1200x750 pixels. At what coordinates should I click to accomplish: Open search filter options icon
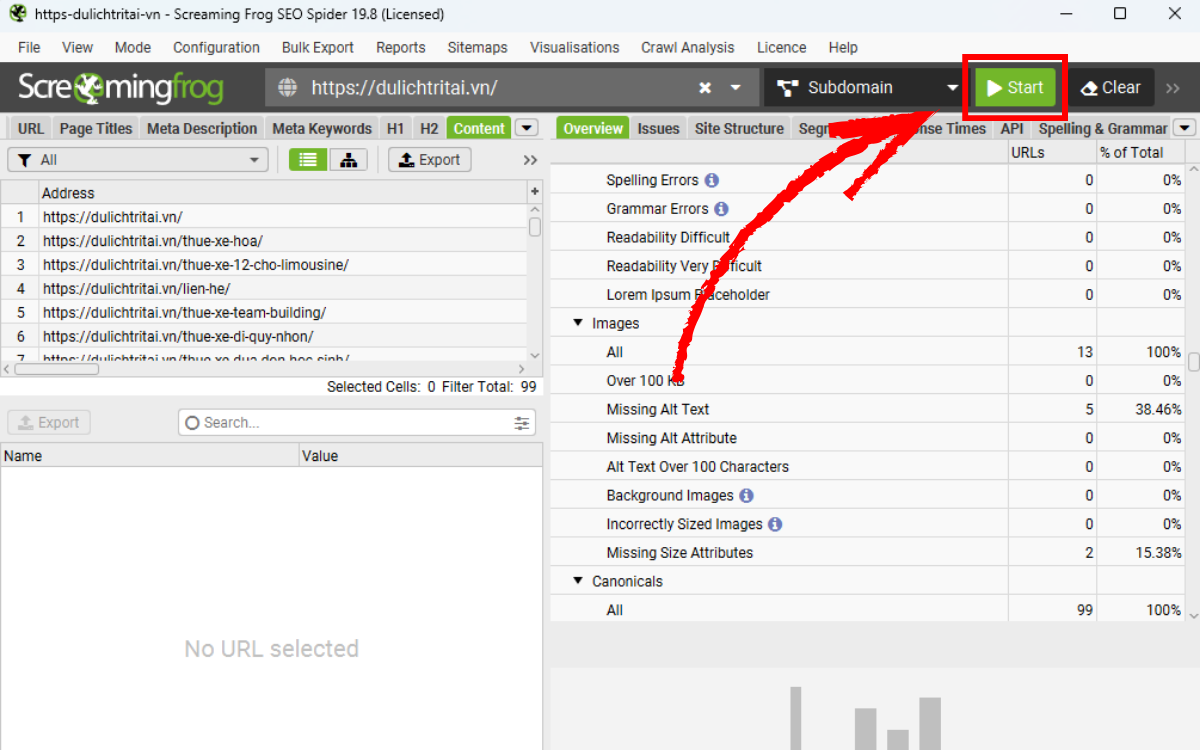tap(522, 423)
